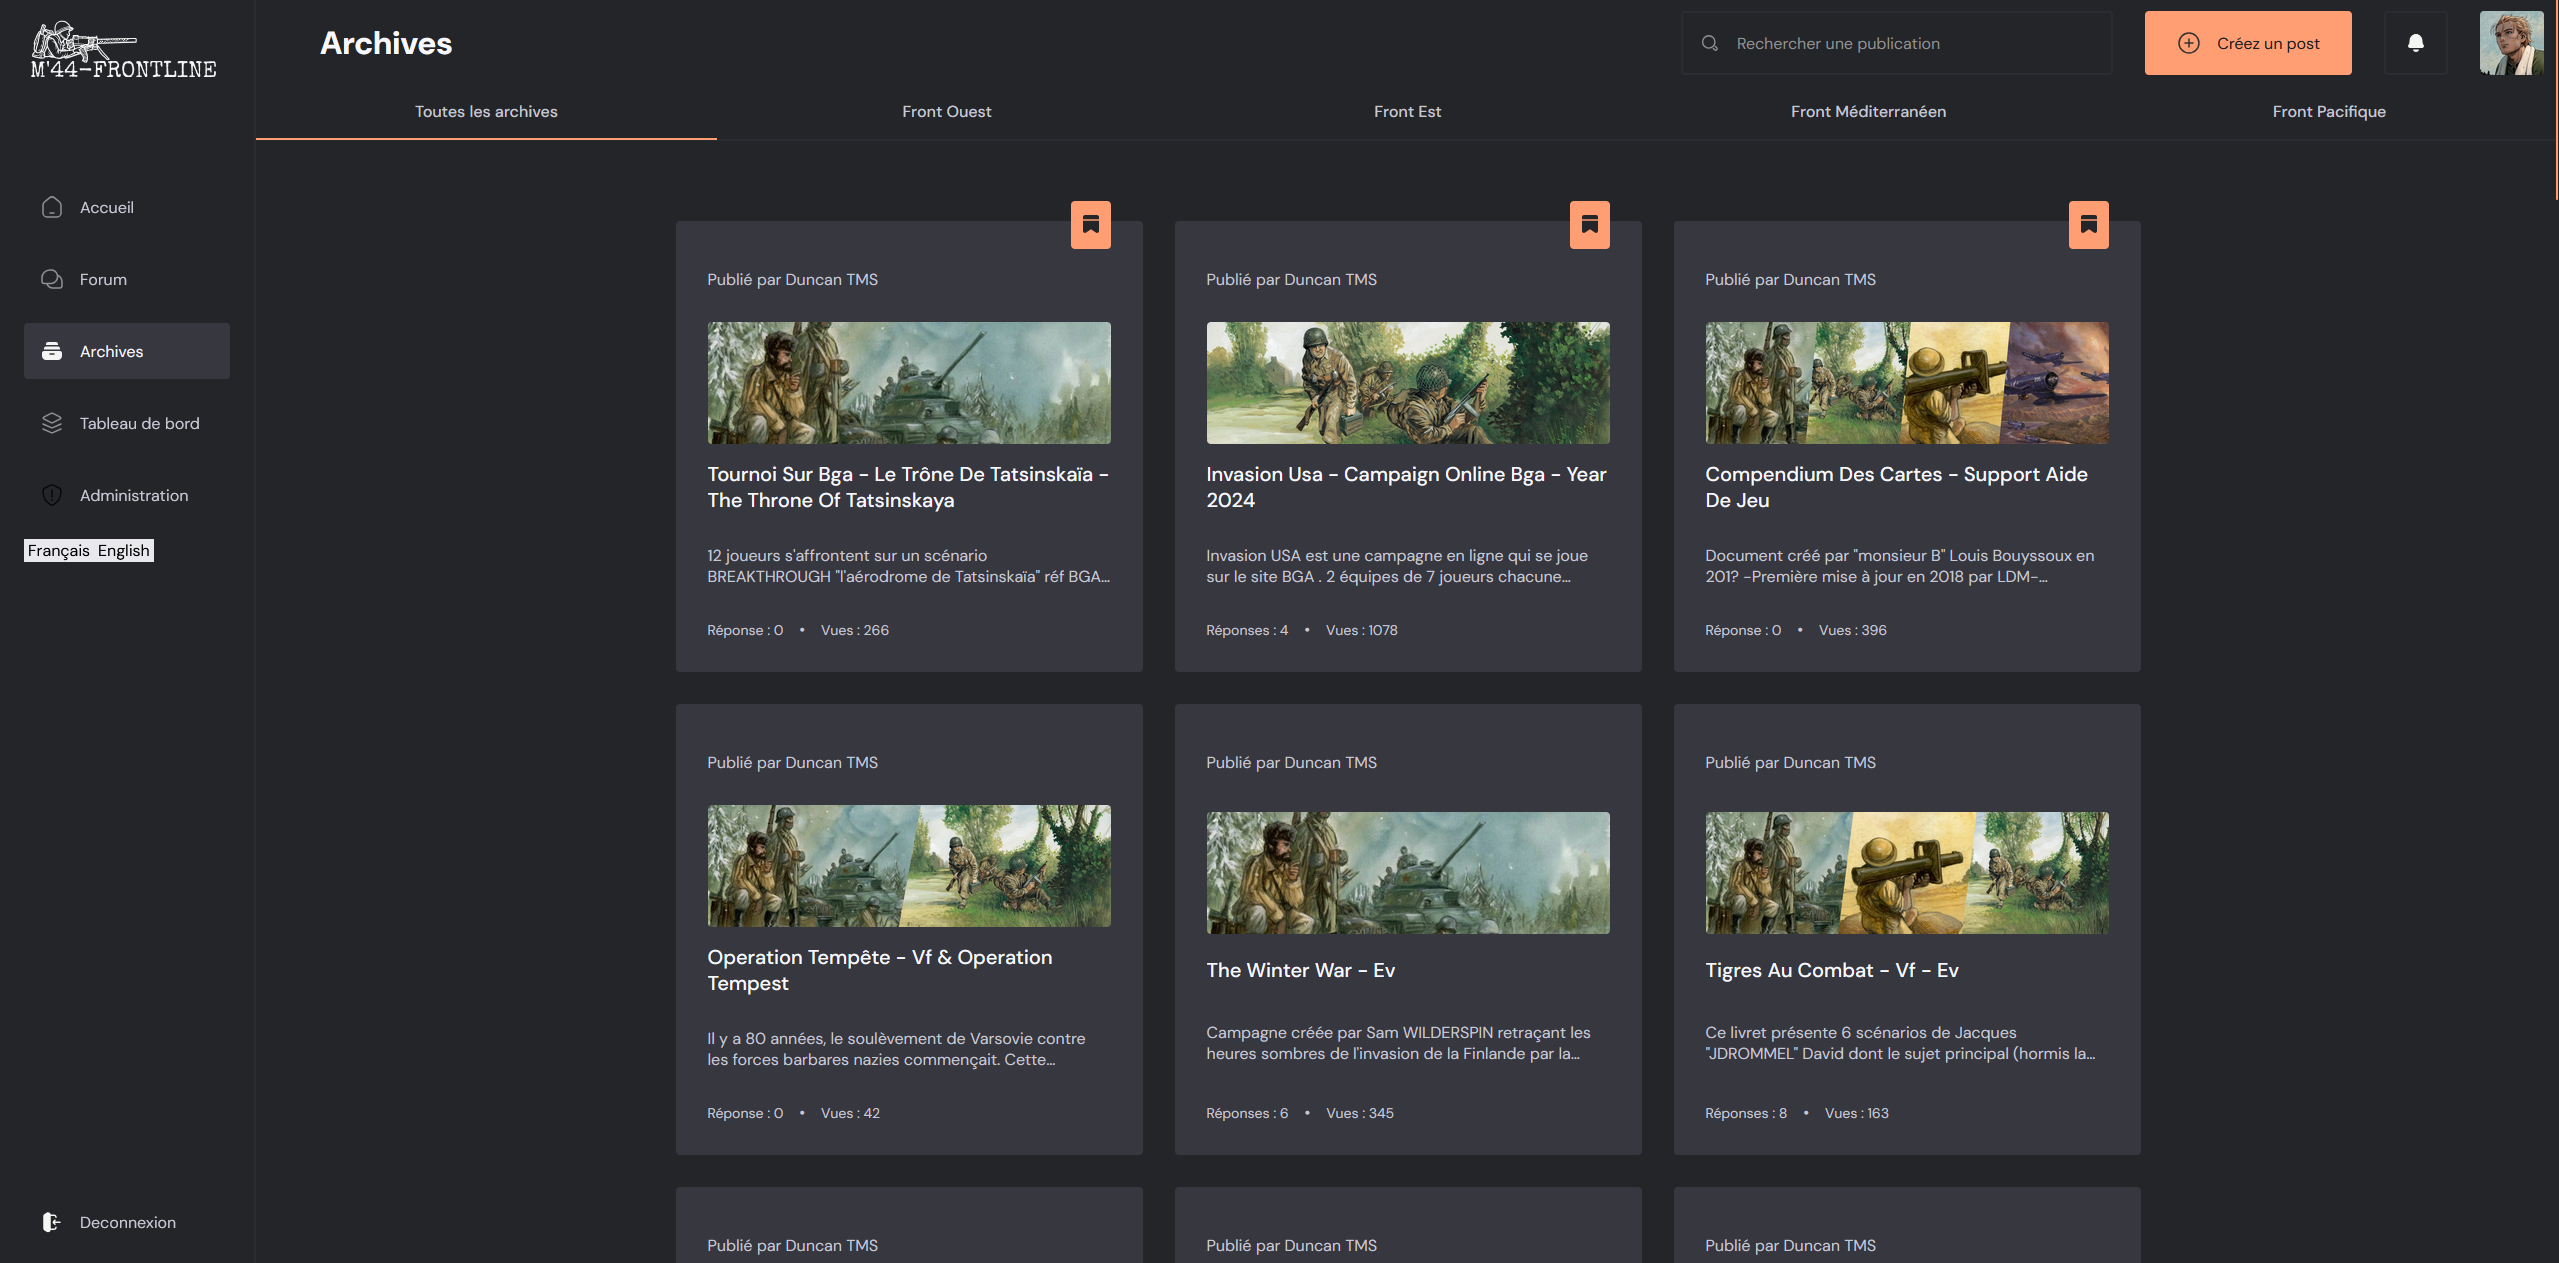Screen dimensions: 2559x1263
Task: Open the user avatar profile picture
Action: coord(2510,43)
